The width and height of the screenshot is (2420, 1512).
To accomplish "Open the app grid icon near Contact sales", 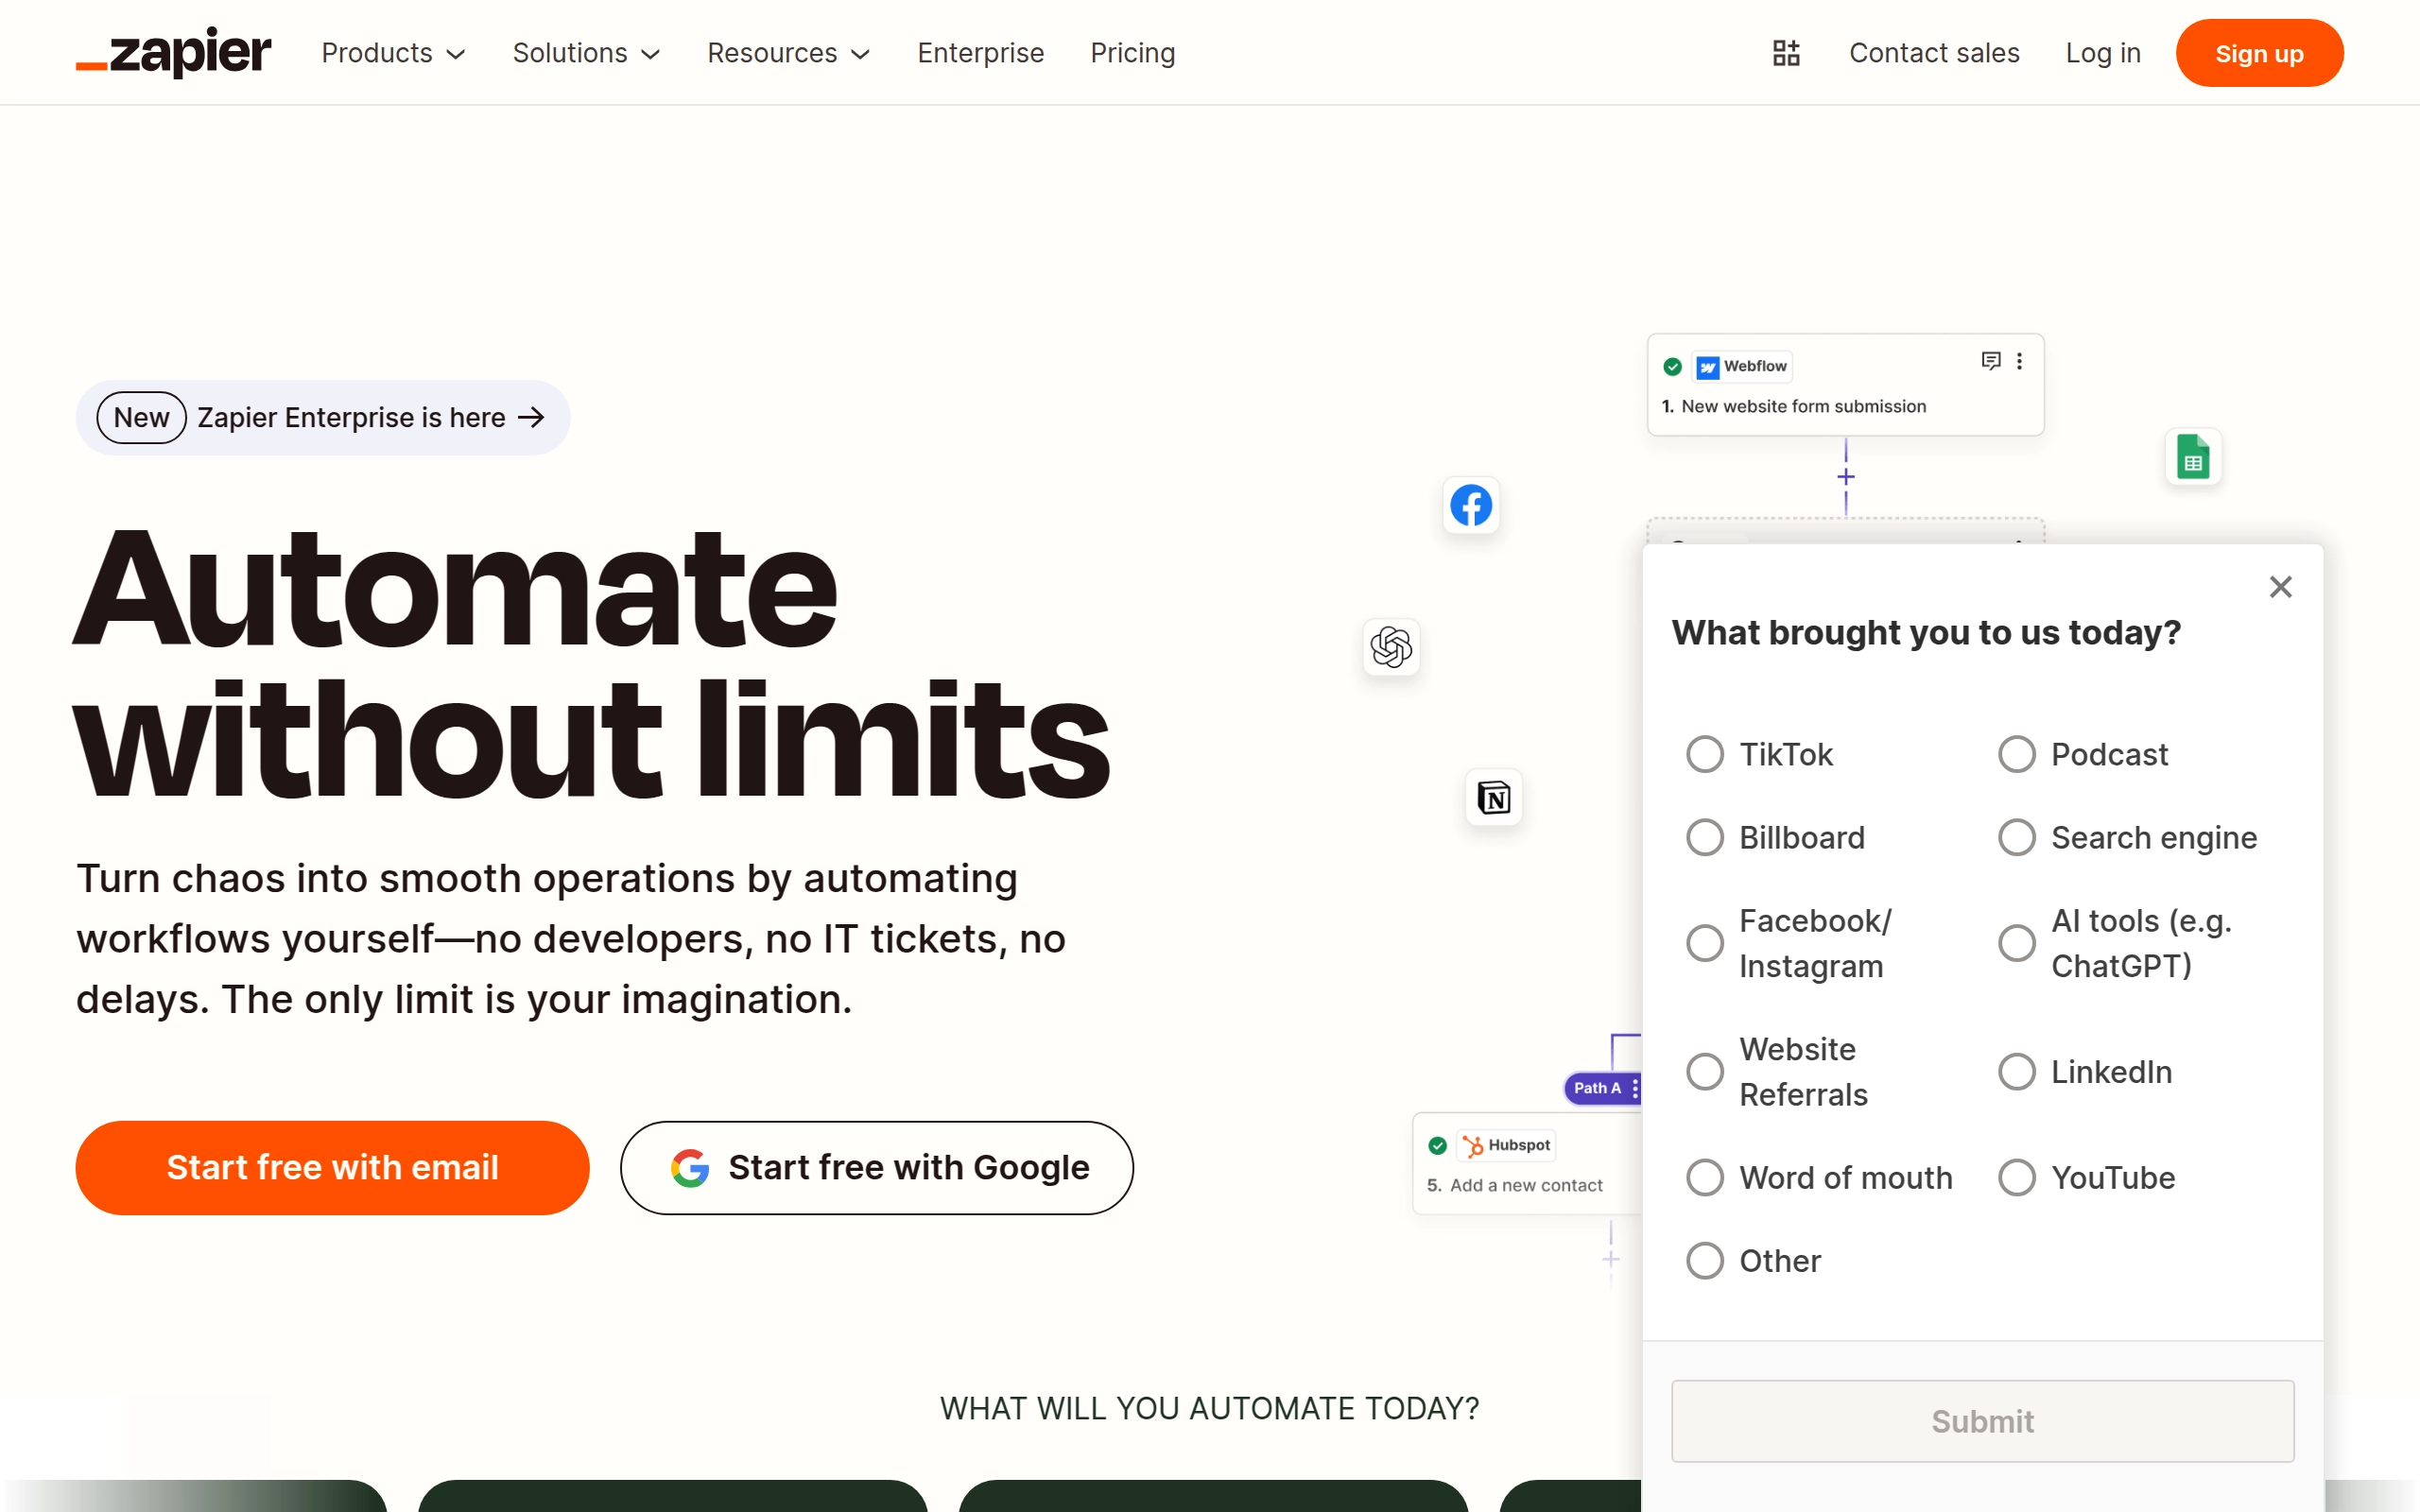I will [1786, 52].
